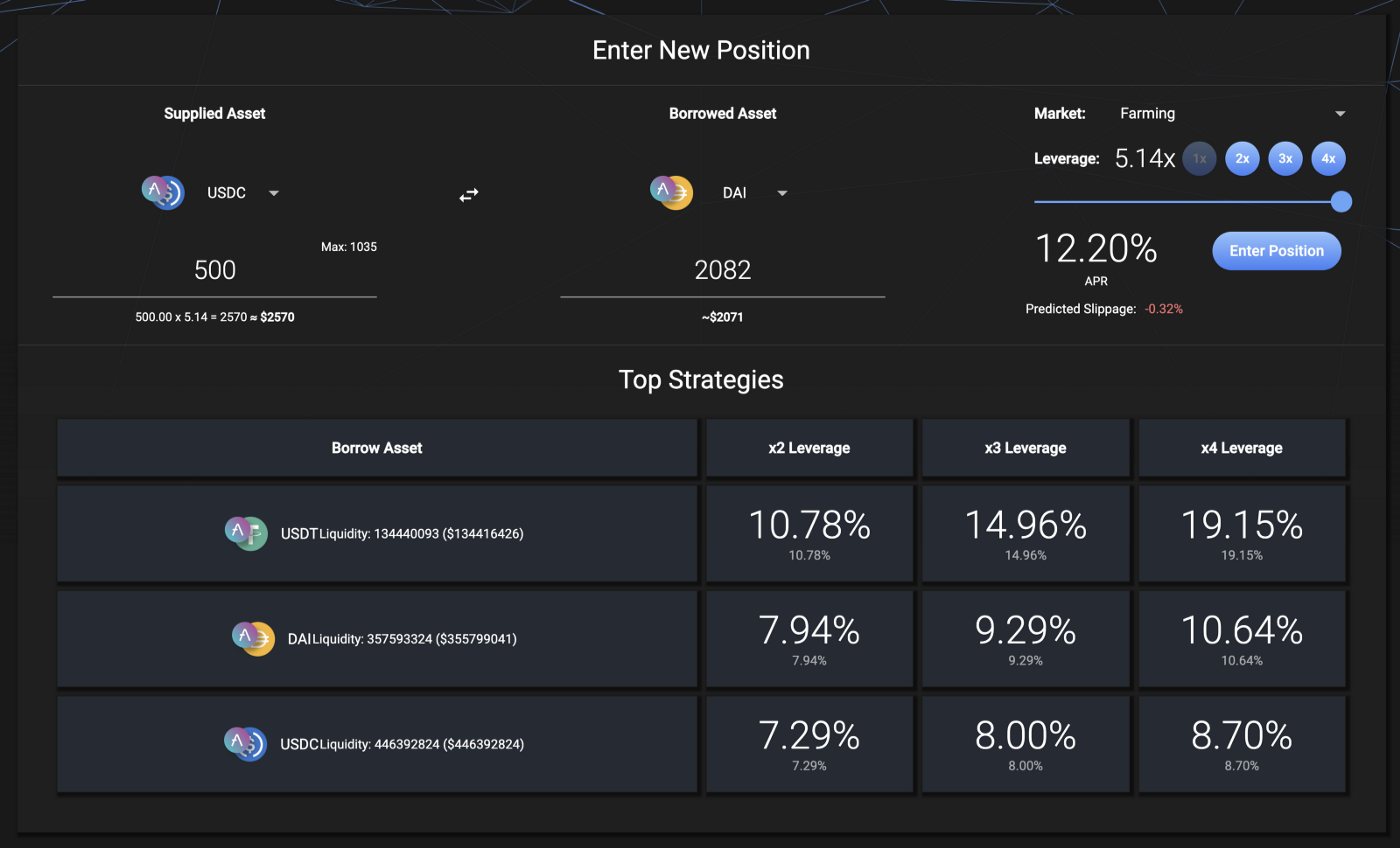1400x848 pixels.
Task: Choose the USDT x4 leverage 19.15% strategy
Action: 1241,533
